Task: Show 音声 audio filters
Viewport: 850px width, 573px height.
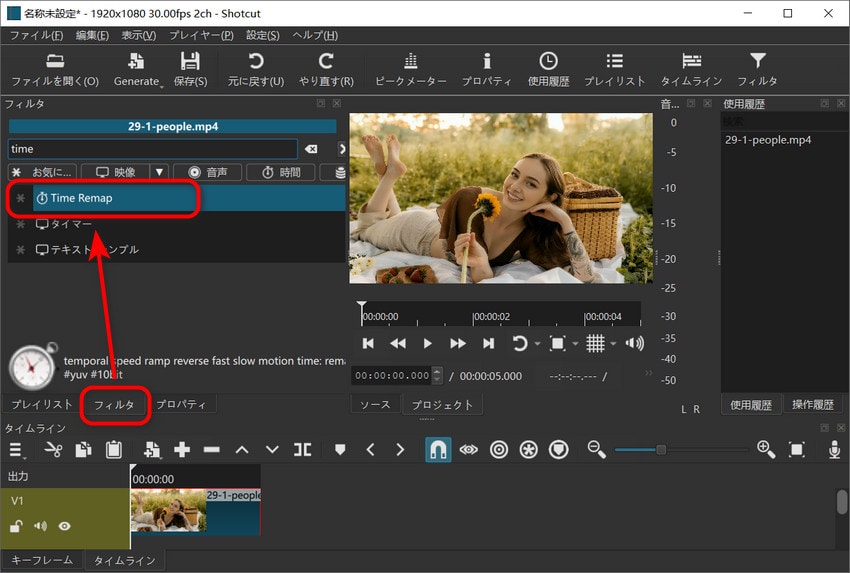Action: (208, 172)
